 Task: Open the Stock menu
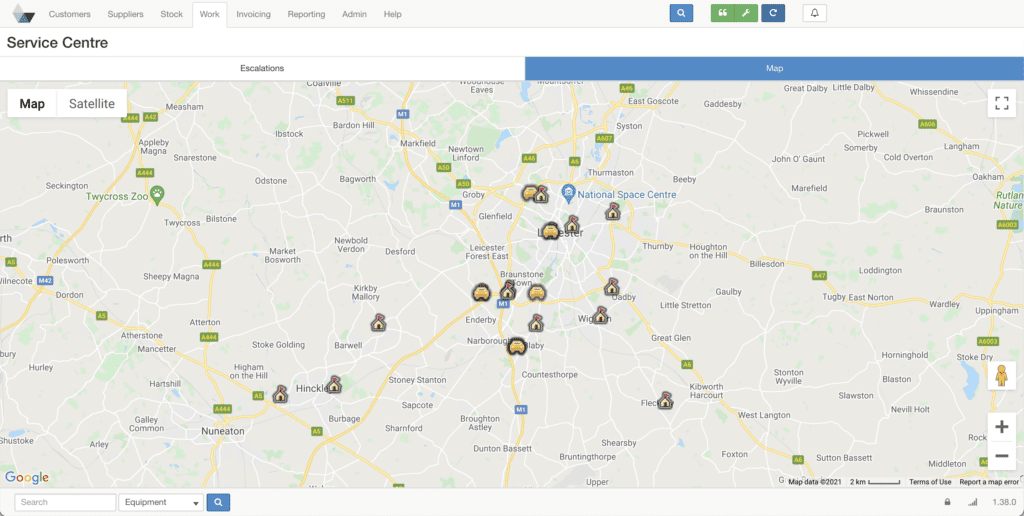click(172, 14)
